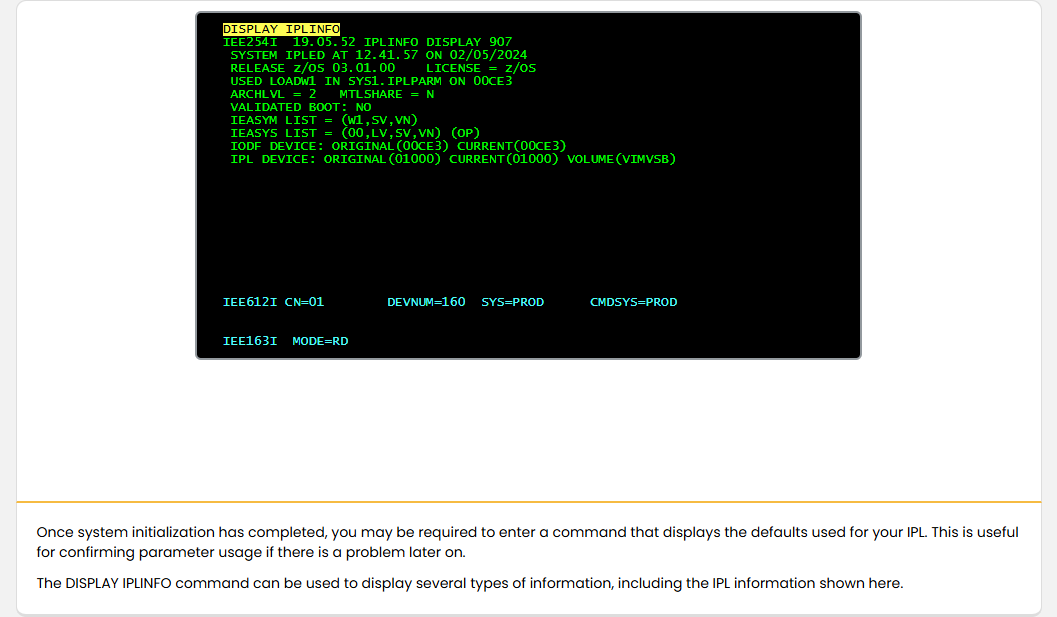Click the SYSTEM IPLED AT 12.41.57 line

(x=379, y=55)
